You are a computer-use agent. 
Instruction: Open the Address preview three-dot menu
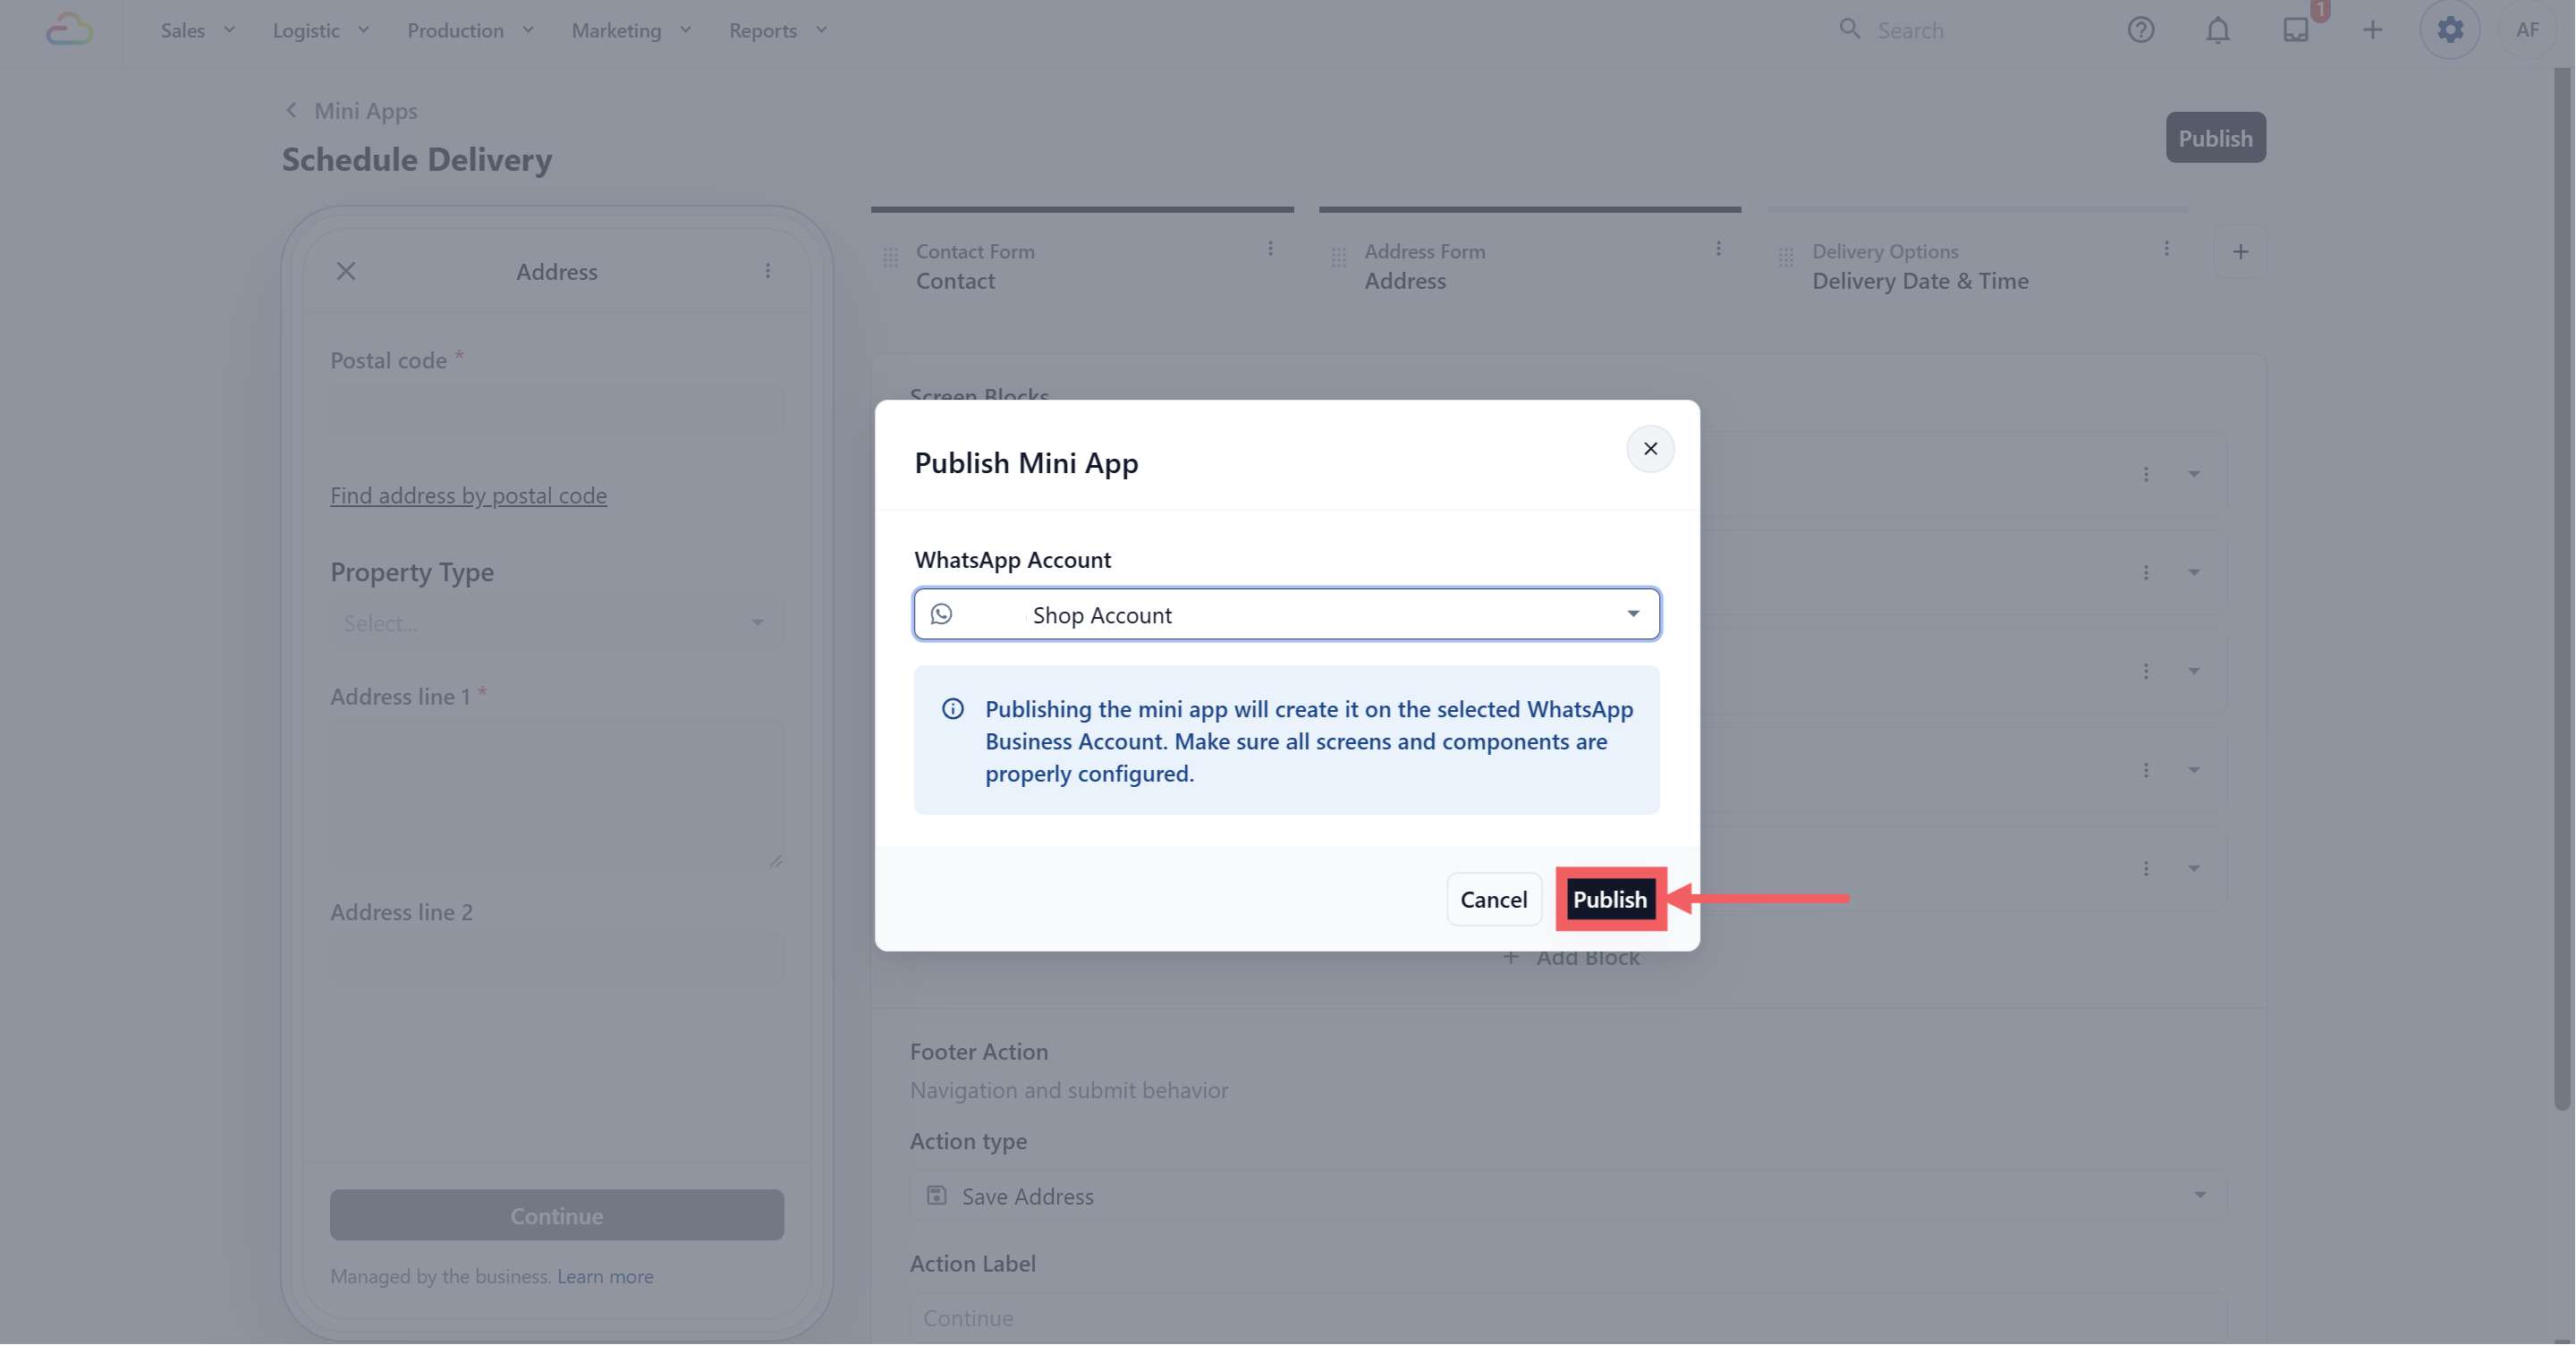pyautogui.click(x=768, y=271)
